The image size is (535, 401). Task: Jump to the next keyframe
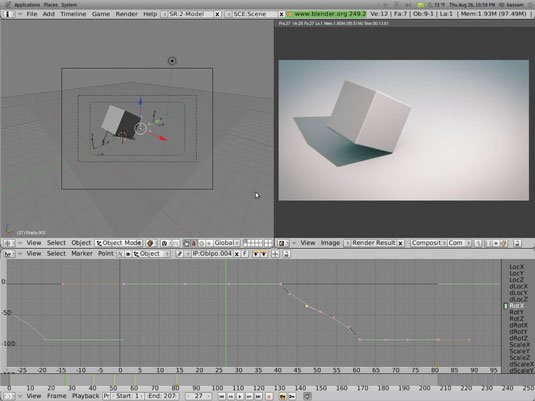(x=249, y=397)
